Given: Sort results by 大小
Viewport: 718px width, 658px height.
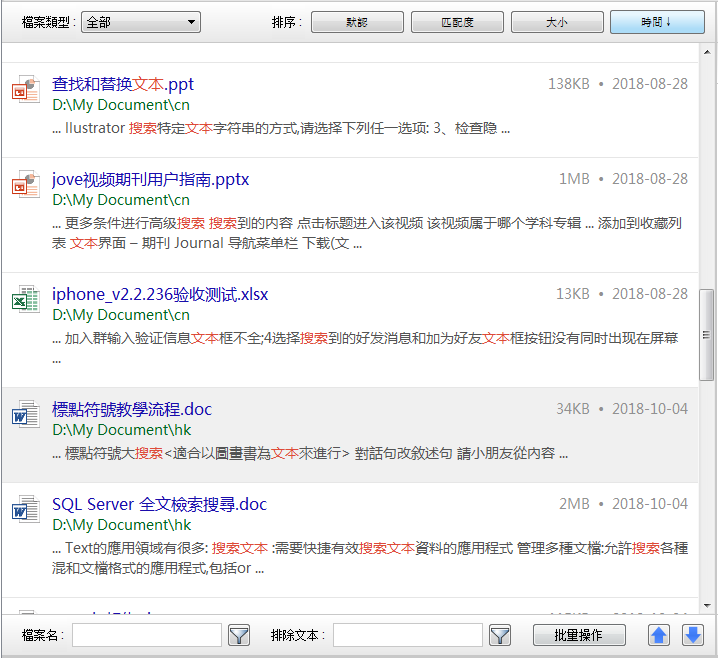Looking at the screenshot, I should [557, 22].
